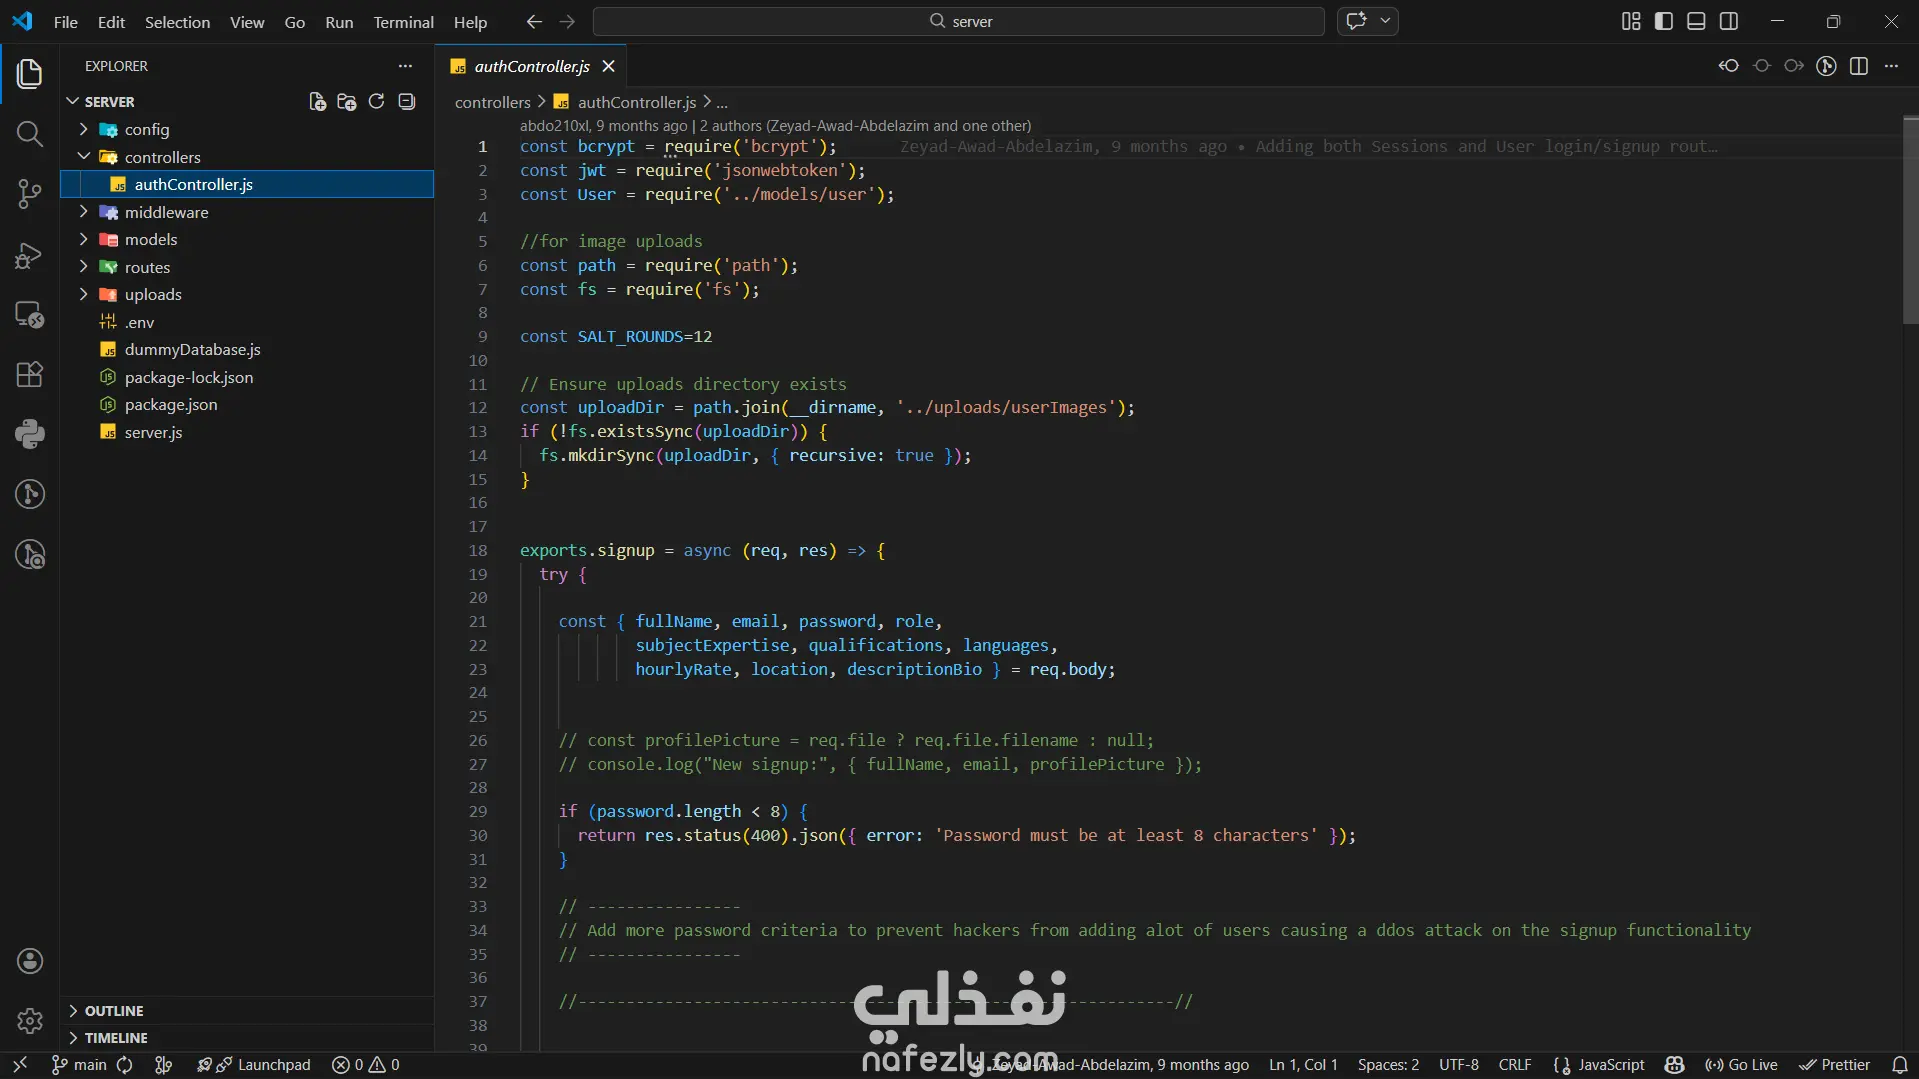The width and height of the screenshot is (1919, 1079).
Task: Click Copilot status icon in status bar
Action: click(x=1675, y=1065)
